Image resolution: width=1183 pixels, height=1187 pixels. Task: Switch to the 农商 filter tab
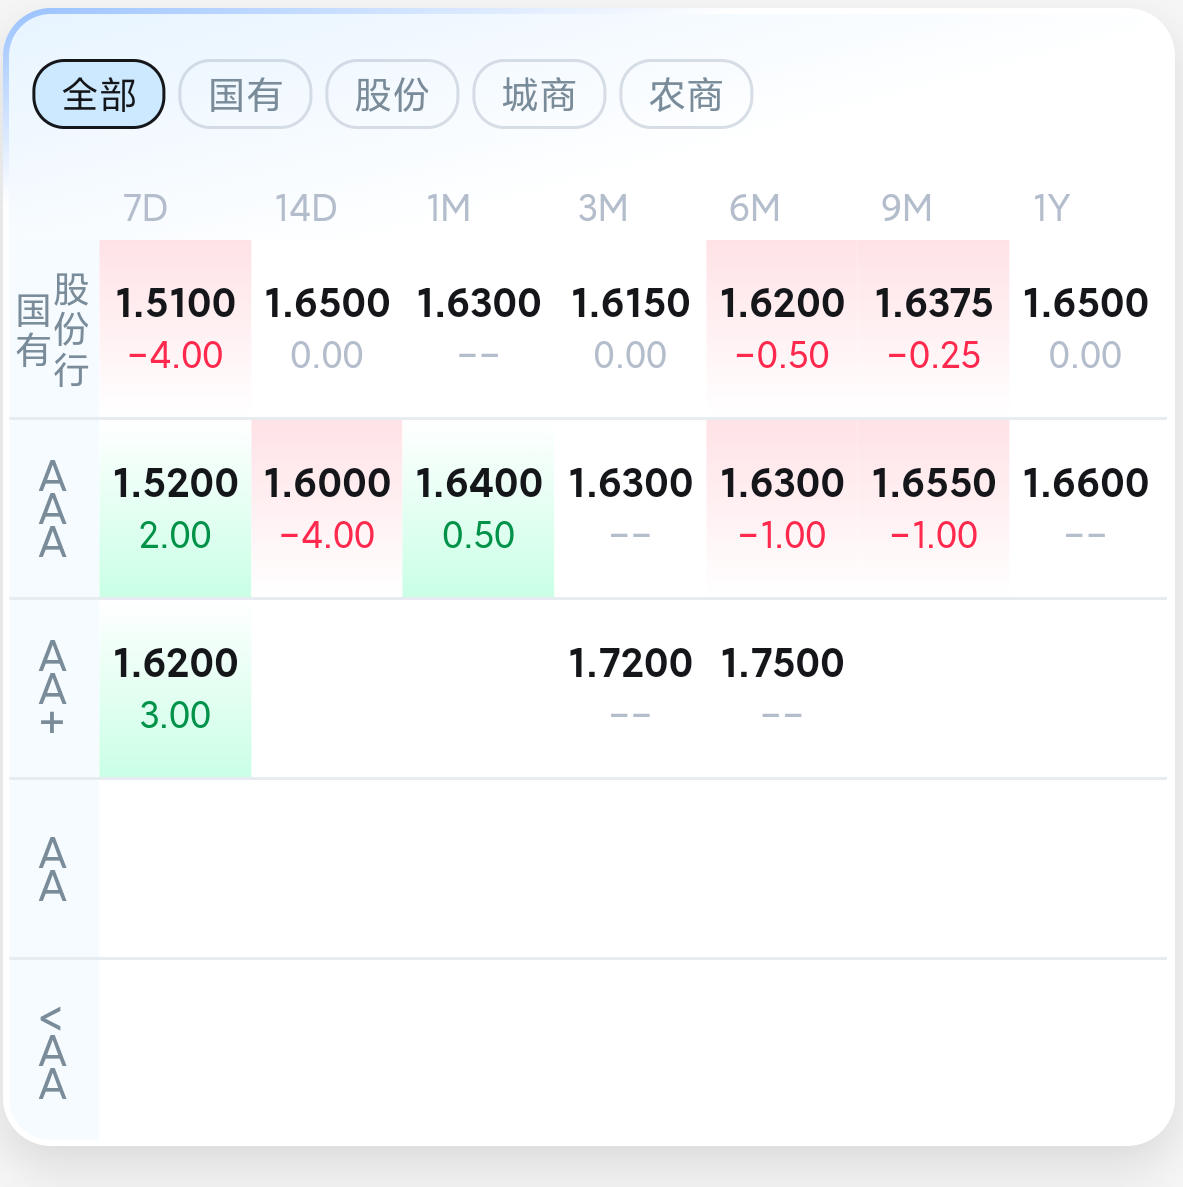point(686,95)
